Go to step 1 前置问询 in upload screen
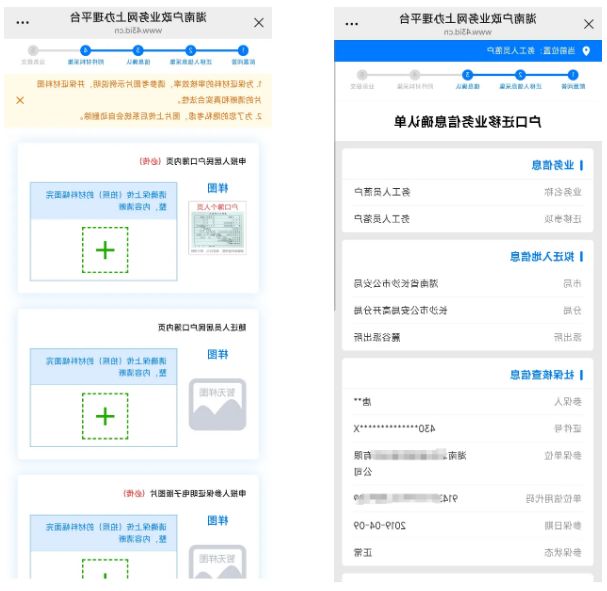 coord(243,55)
